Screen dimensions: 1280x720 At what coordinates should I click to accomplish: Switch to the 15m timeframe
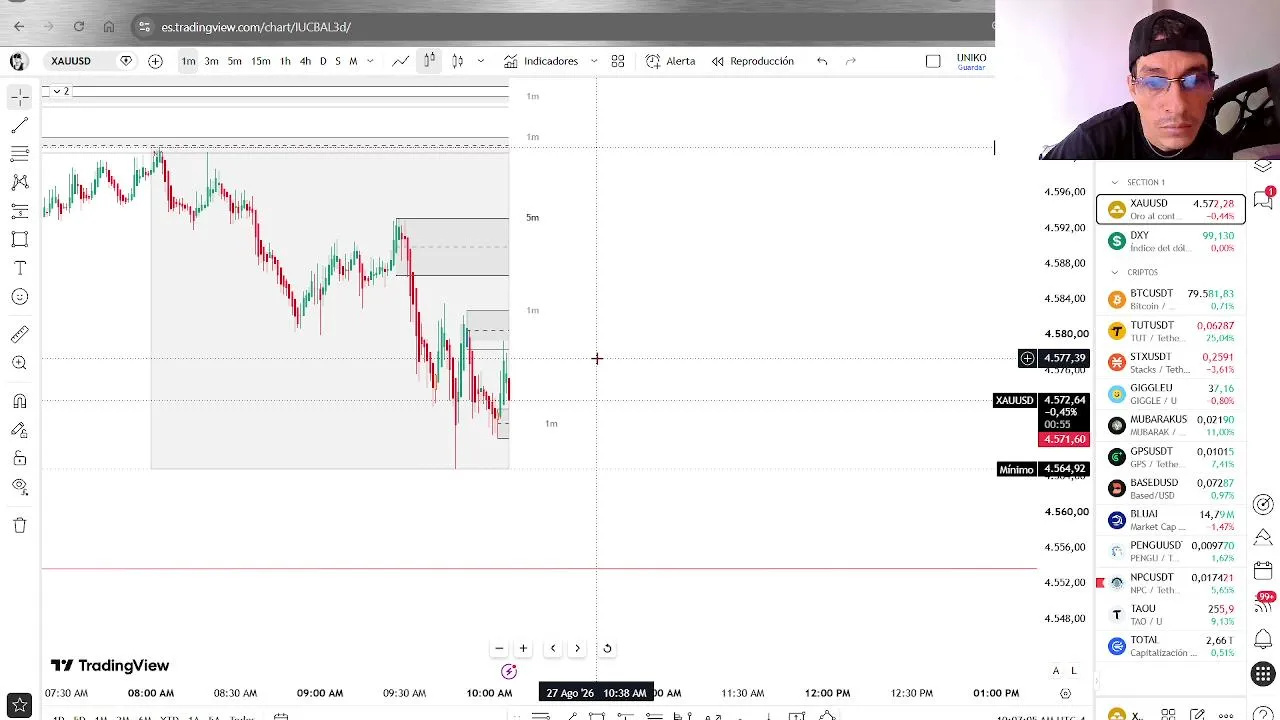pyautogui.click(x=260, y=61)
